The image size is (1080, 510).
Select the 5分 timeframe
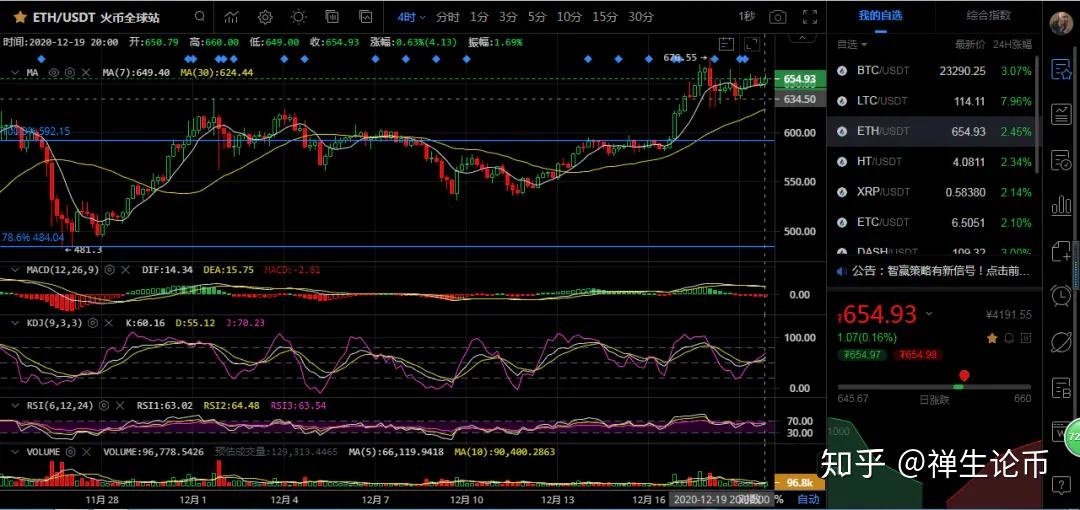pos(537,17)
